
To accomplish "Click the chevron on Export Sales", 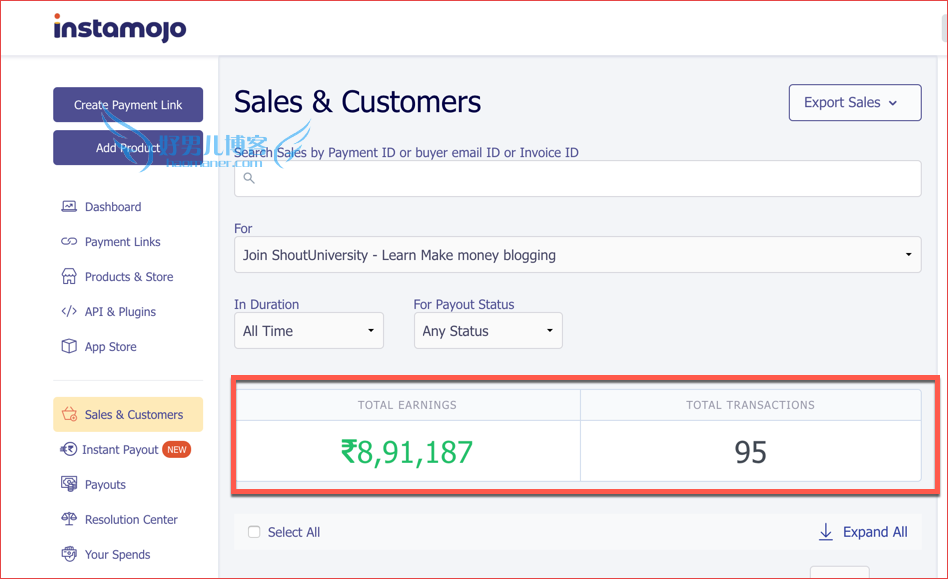I will (x=893, y=103).
